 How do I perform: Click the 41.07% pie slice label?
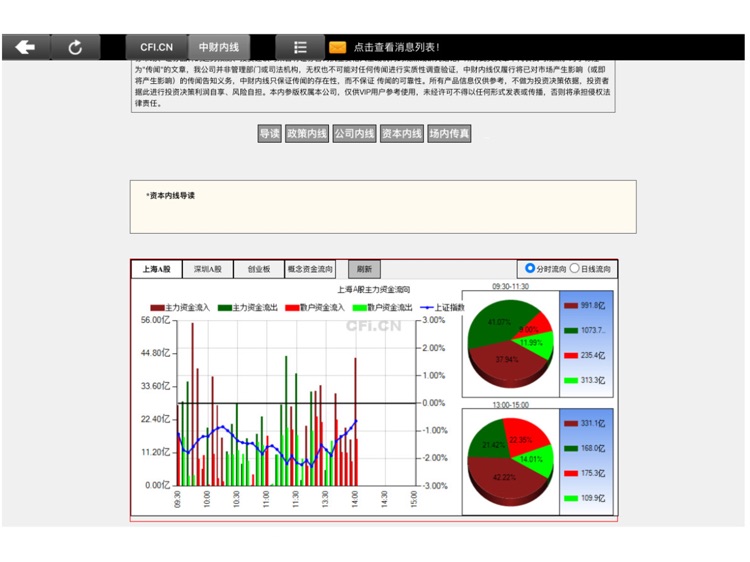pyautogui.click(x=499, y=322)
